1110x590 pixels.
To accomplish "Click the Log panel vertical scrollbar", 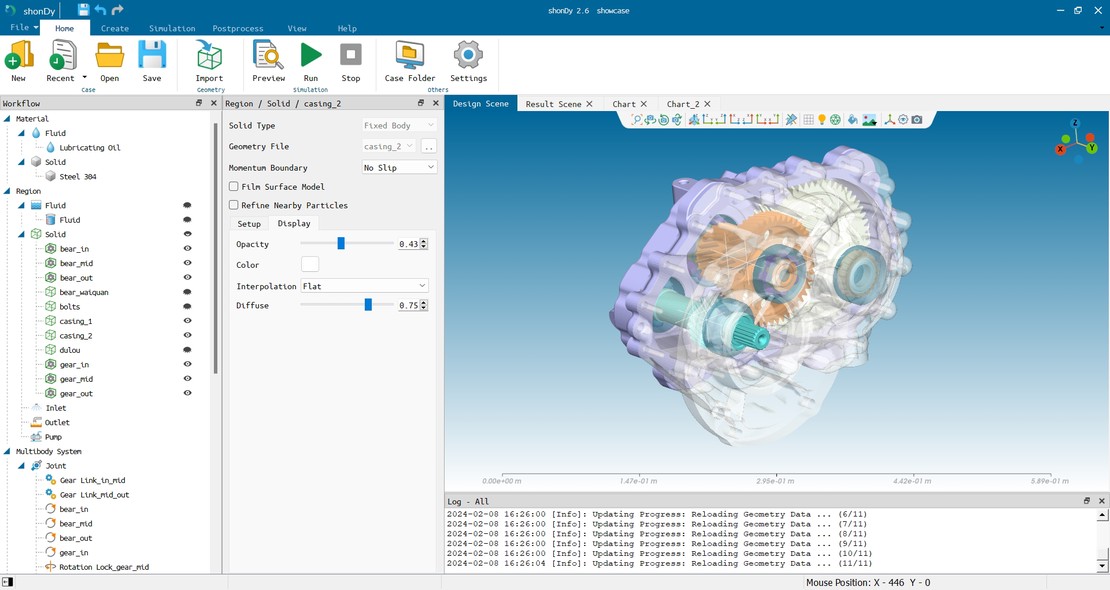I will (1102, 540).
